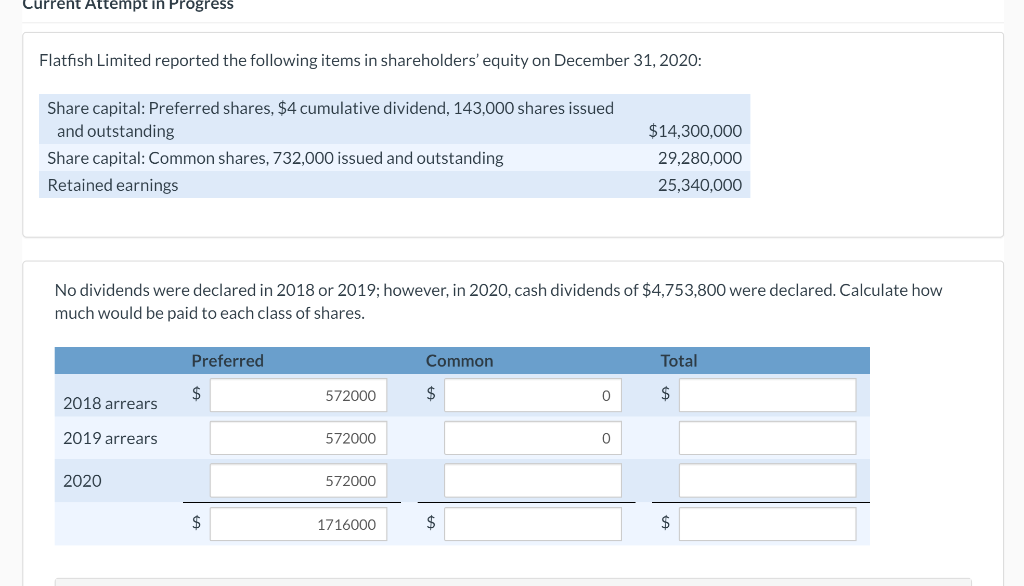Click the Preferred column header
Image resolution: width=1024 pixels, height=586 pixels.
point(227,361)
